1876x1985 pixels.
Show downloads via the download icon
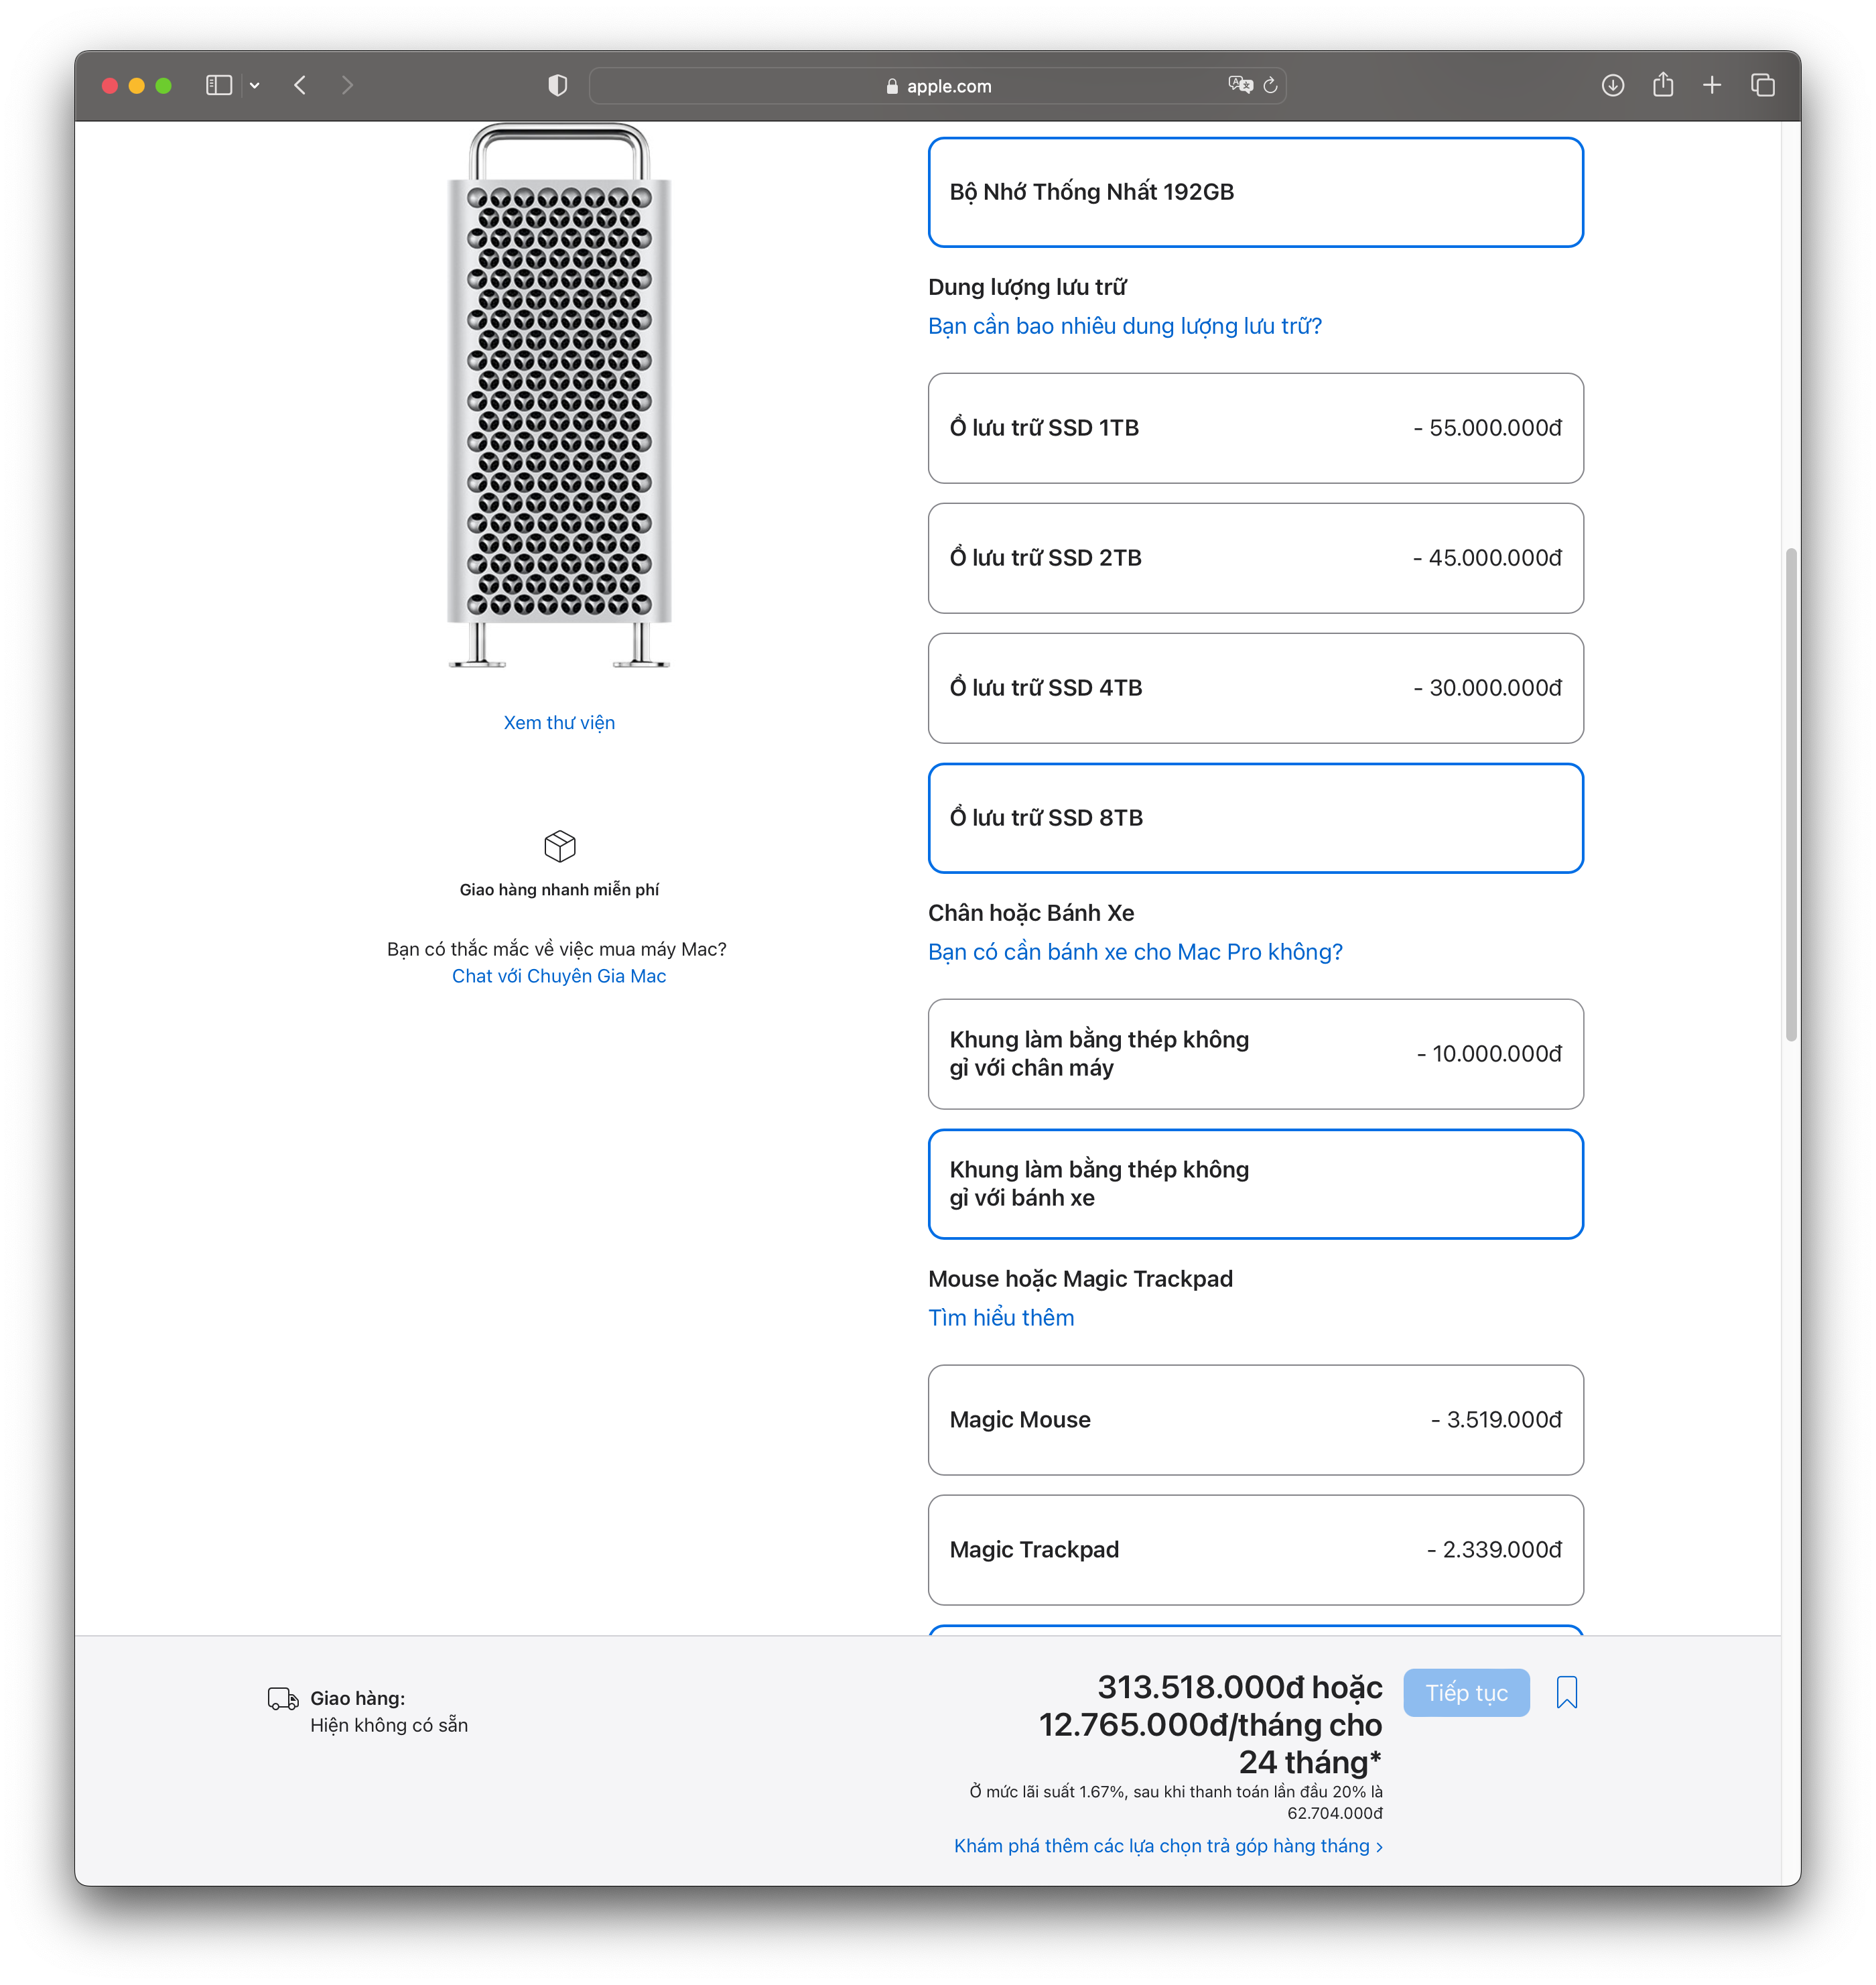[1612, 86]
